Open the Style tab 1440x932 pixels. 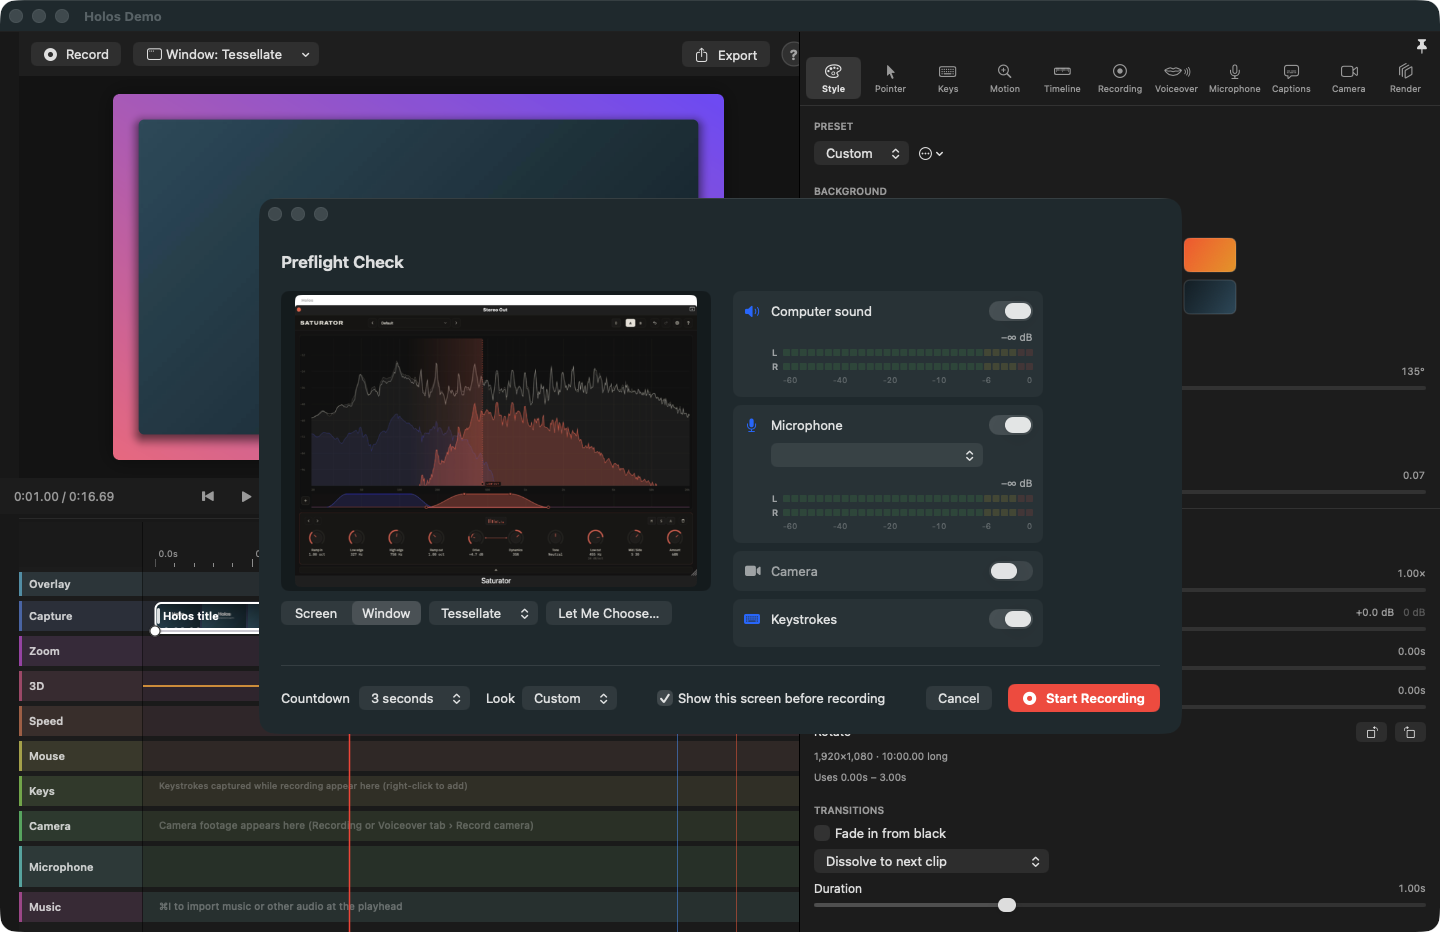[833, 78]
